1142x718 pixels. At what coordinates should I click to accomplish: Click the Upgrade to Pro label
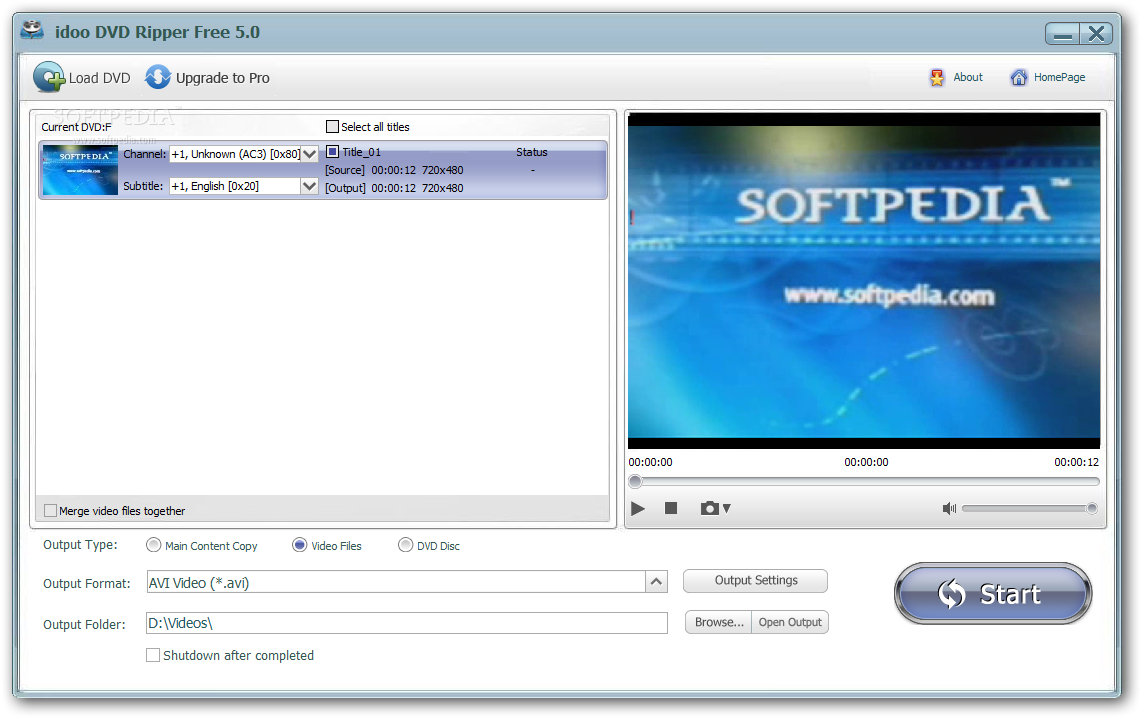click(x=223, y=78)
